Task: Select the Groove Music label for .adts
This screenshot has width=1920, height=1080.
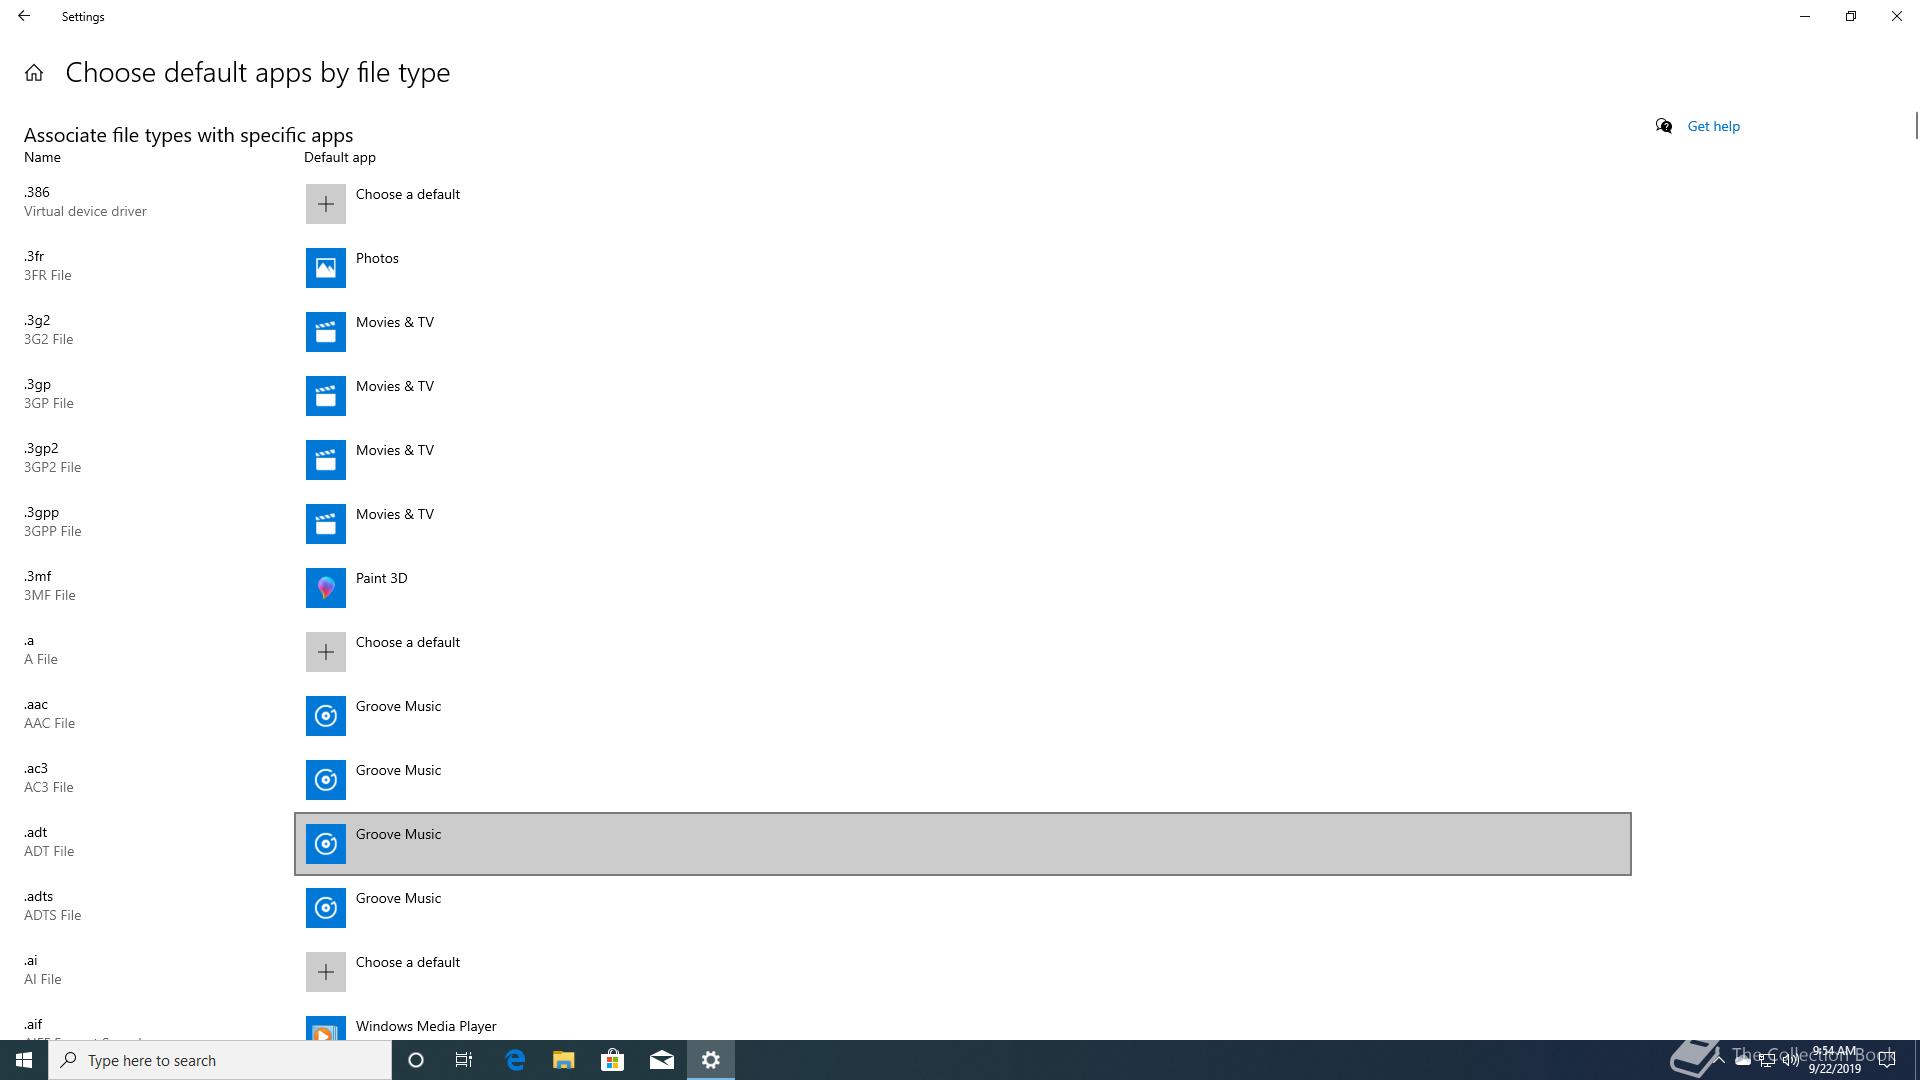Action: point(398,898)
